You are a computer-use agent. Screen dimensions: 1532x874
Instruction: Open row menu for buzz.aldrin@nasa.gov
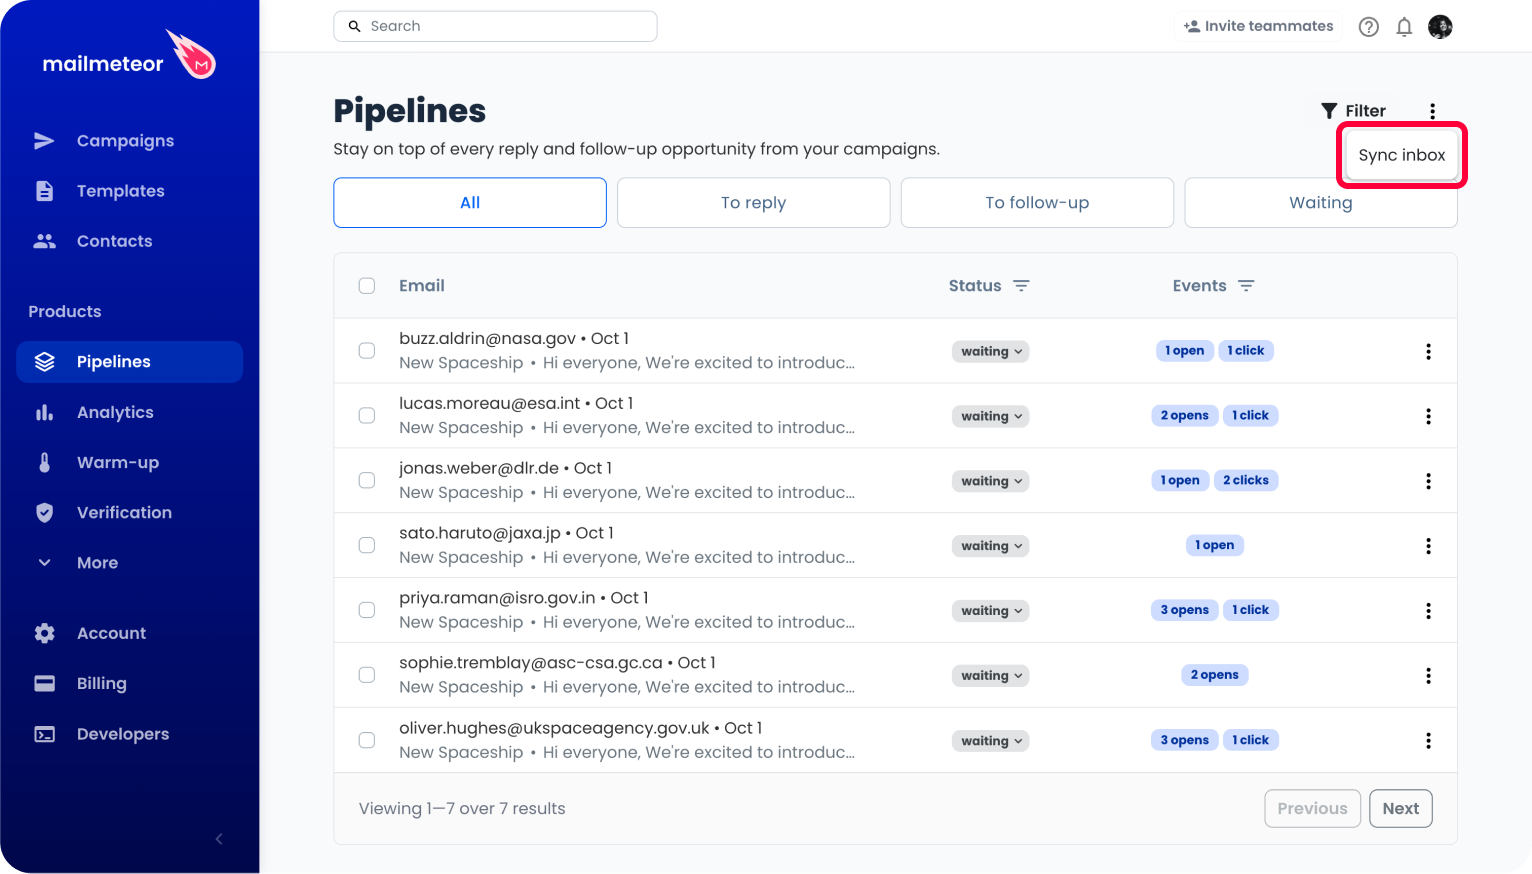(1428, 351)
